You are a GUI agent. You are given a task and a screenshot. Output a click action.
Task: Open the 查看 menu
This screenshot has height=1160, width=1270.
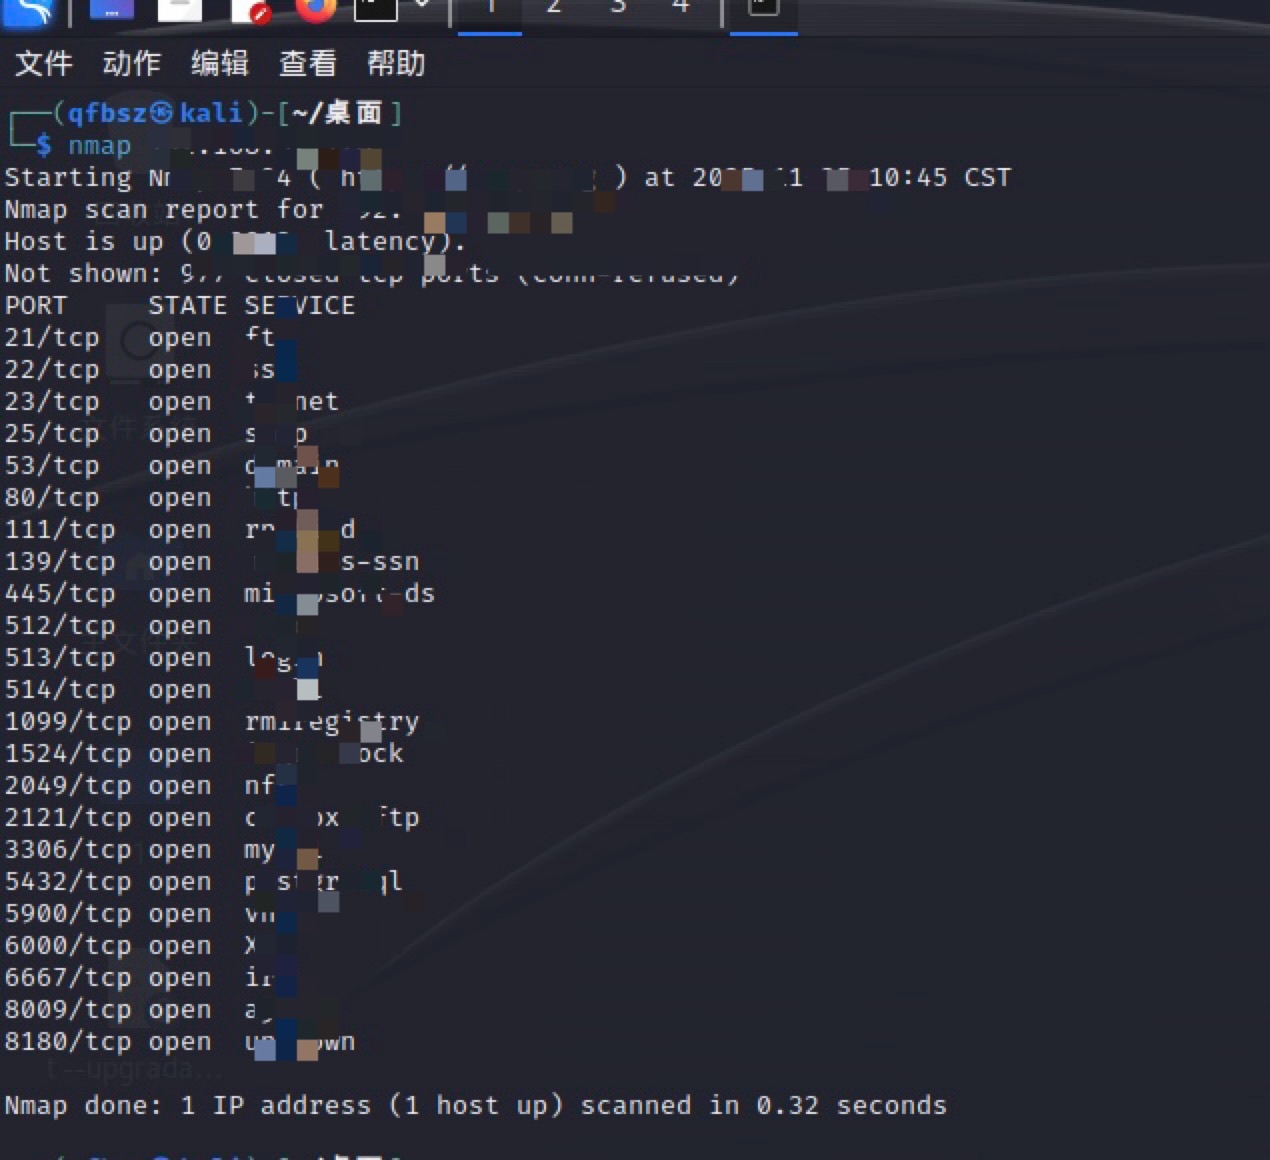point(306,63)
